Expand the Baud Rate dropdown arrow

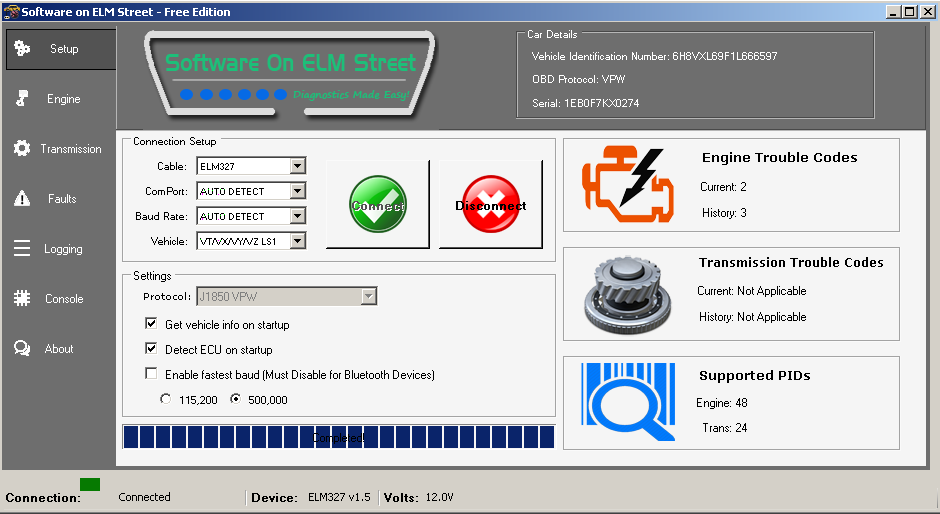(x=298, y=216)
